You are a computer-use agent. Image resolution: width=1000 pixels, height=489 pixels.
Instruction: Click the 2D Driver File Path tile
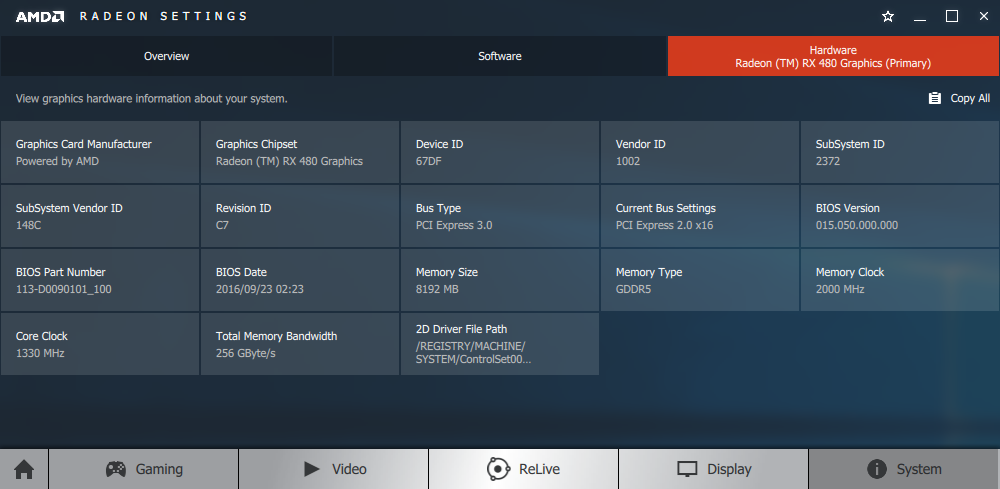point(500,344)
